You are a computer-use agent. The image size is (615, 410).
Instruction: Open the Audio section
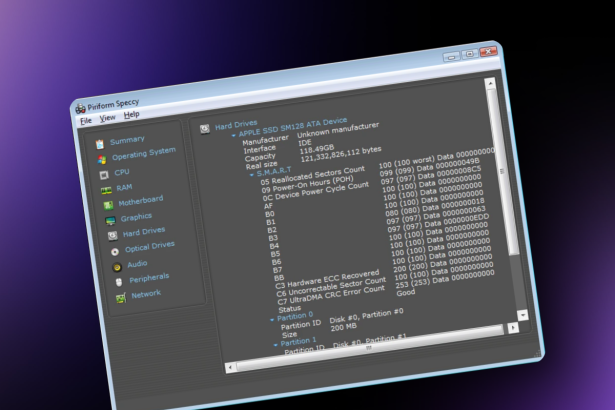coord(137,264)
